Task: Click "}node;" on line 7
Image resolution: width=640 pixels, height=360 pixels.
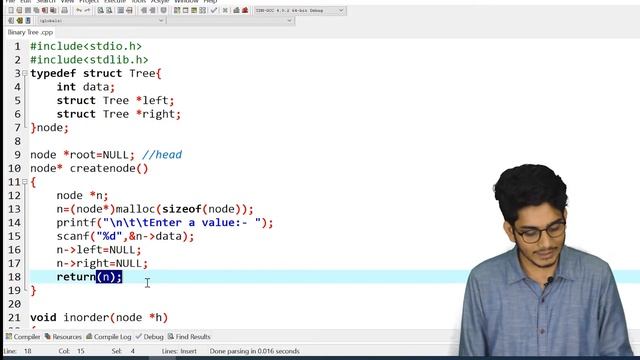Action: click(49, 128)
